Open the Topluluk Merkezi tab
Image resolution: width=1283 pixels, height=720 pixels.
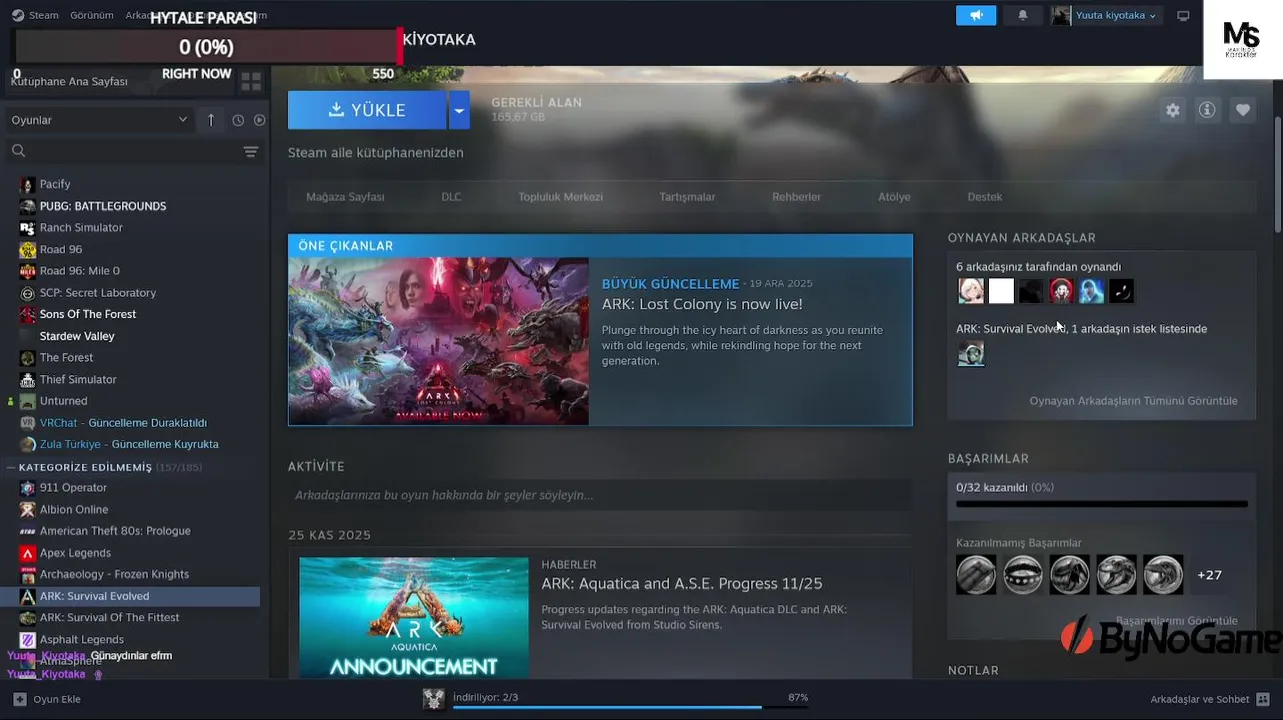point(560,197)
